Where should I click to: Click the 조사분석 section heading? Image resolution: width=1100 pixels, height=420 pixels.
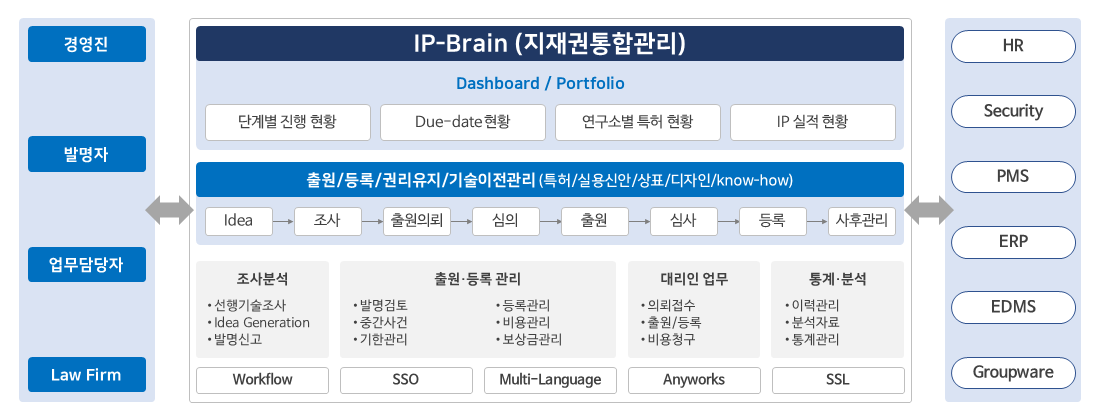pos(262,278)
